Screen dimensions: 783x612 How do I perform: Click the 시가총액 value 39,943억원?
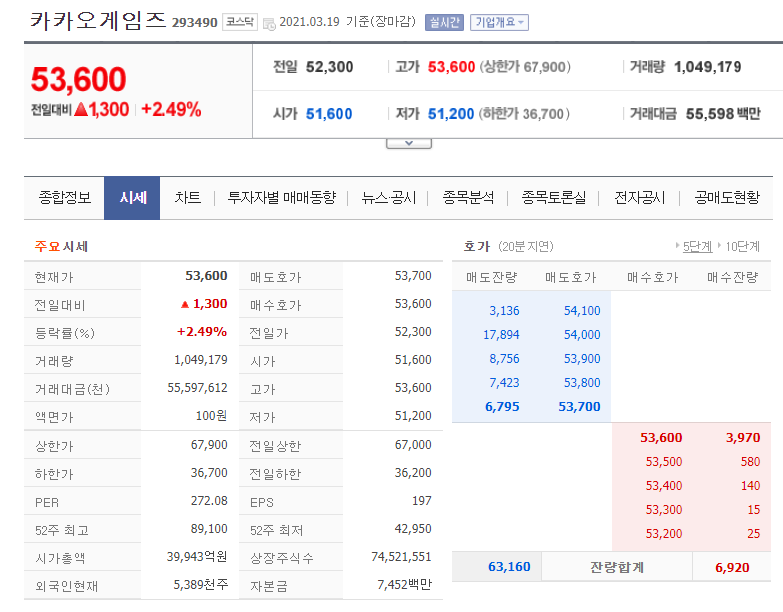click(197, 557)
